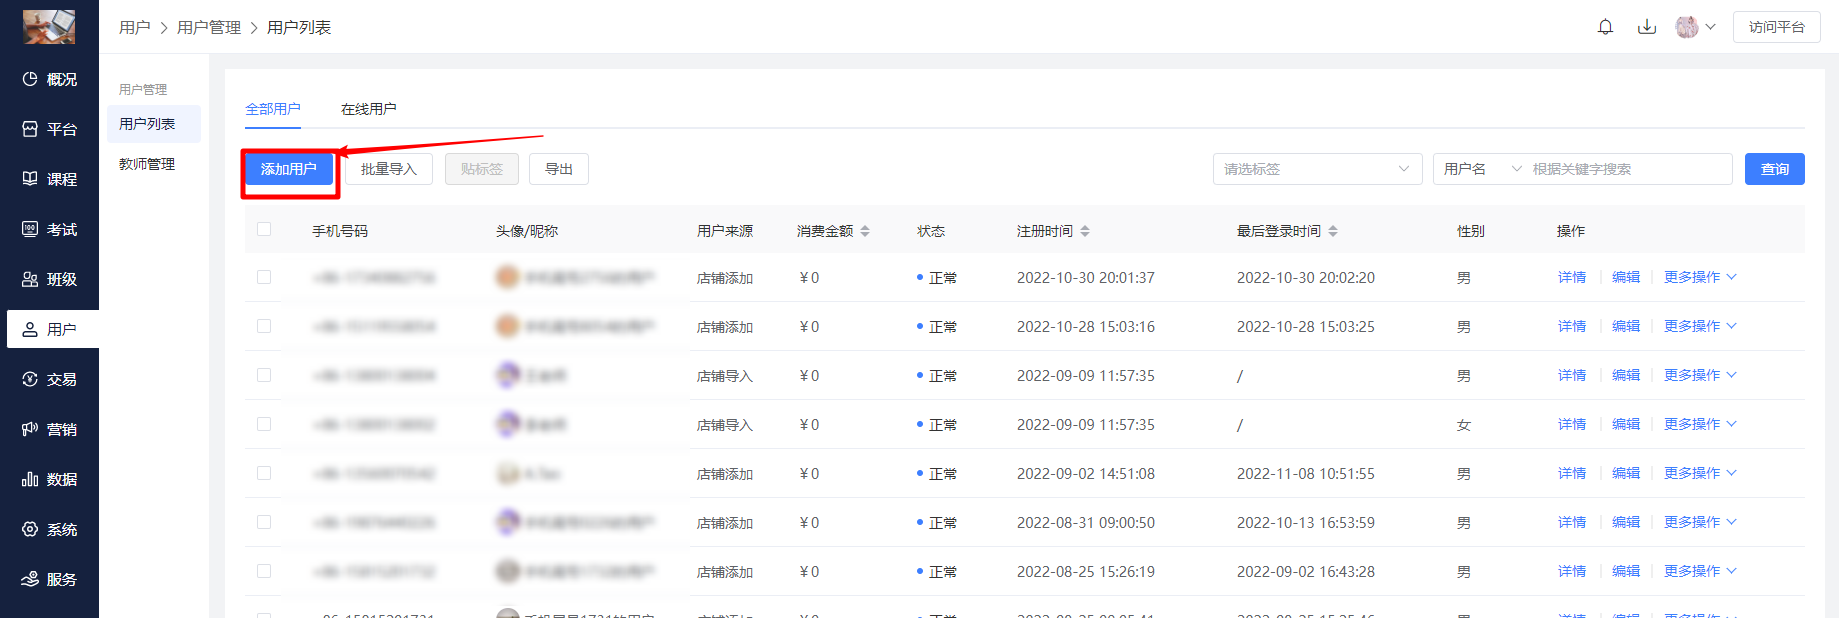The width and height of the screenshot is (1840, 618).
Task: Check the row registered 2022-09-02 14:51:08
Action: (264, 473)
